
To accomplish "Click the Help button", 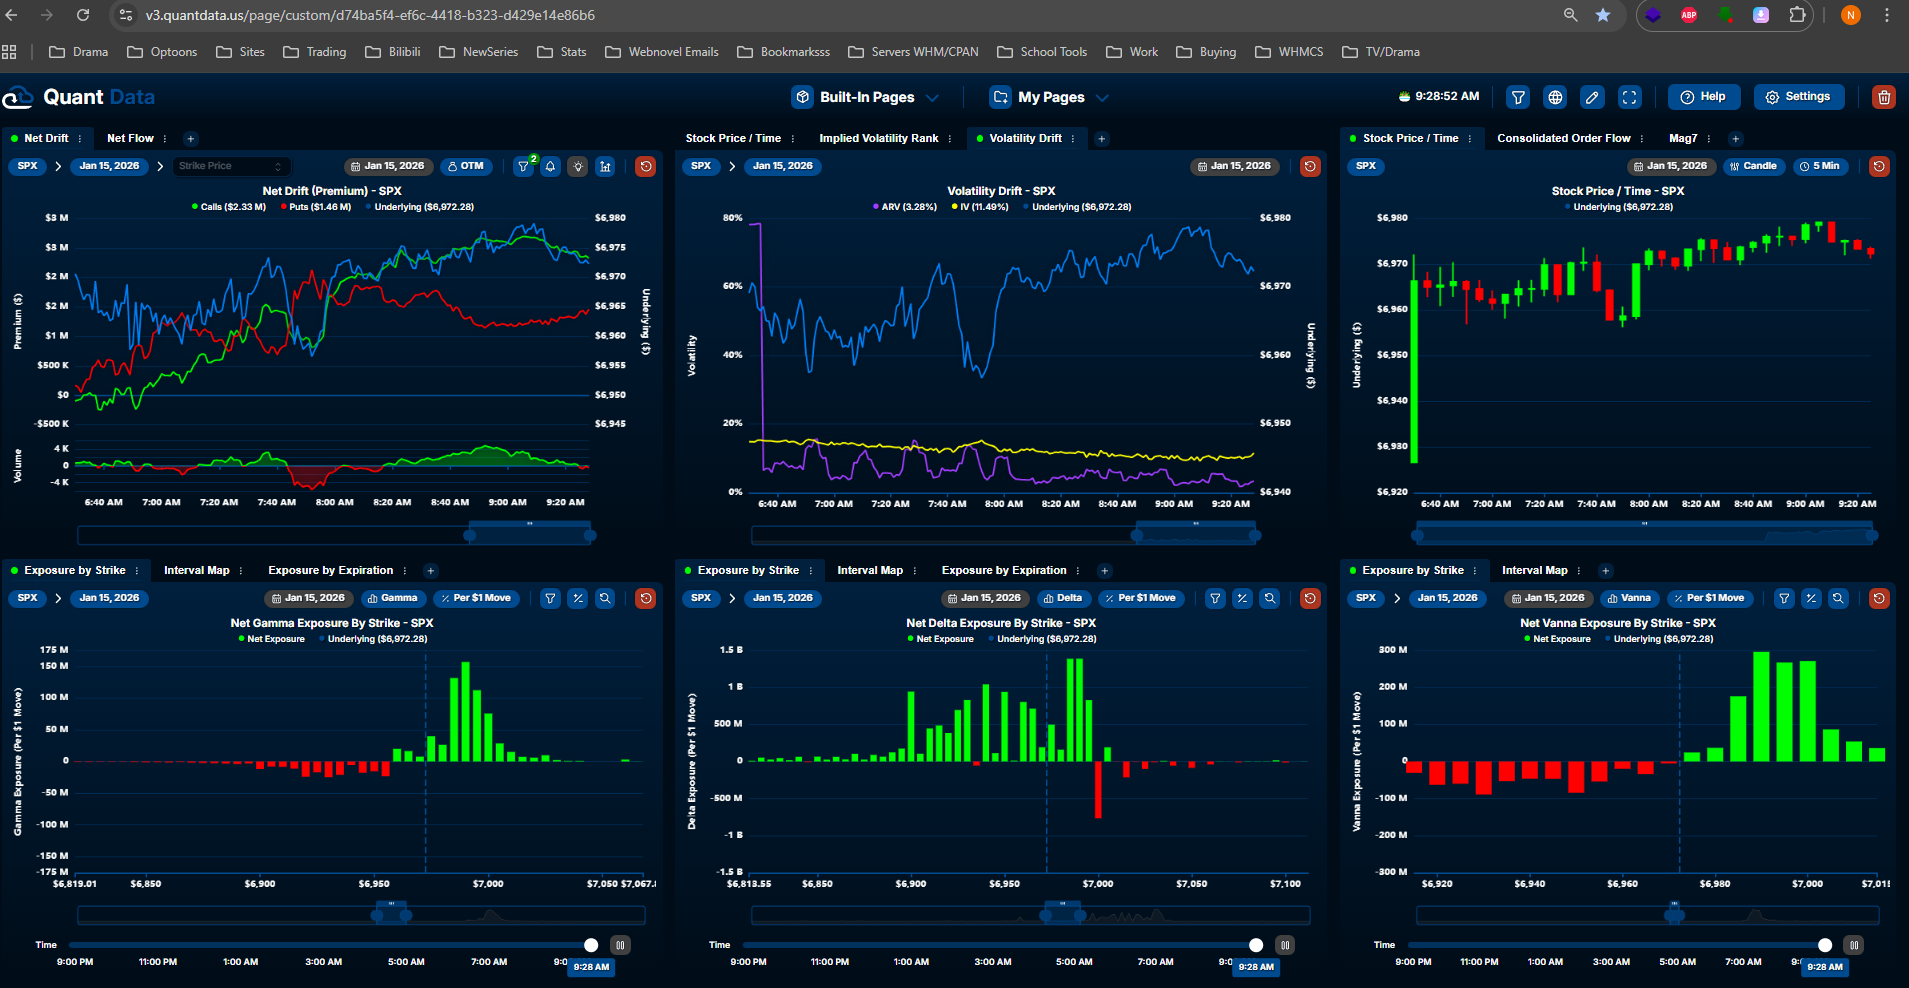I will point(1703,97).
